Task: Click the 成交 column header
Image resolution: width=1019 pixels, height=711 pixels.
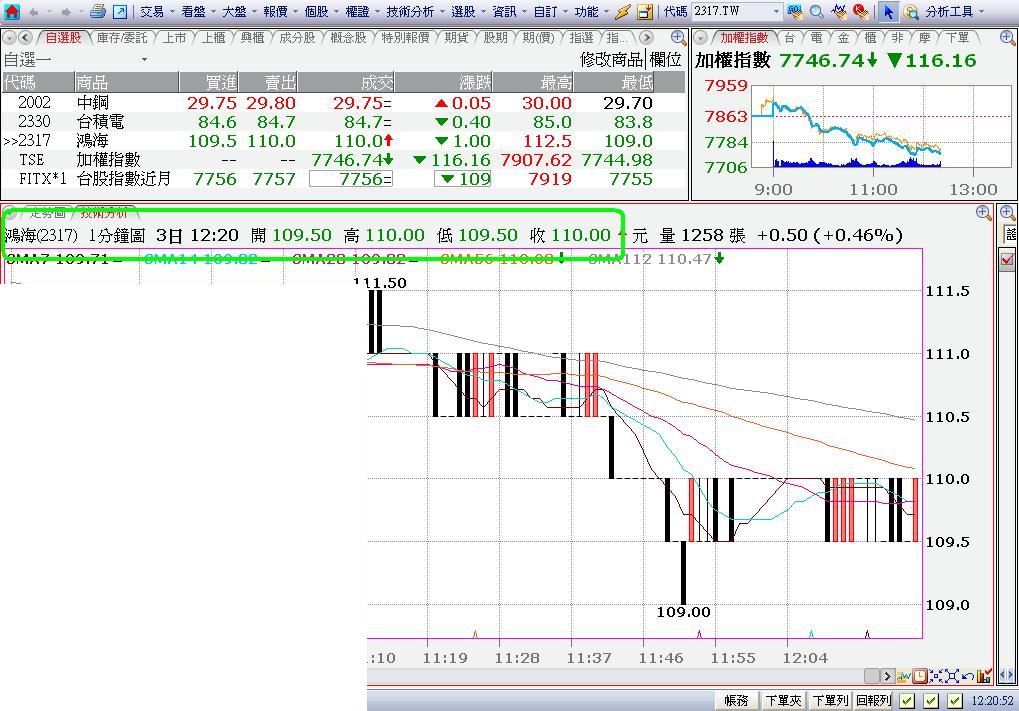Action: click(346, 83)
